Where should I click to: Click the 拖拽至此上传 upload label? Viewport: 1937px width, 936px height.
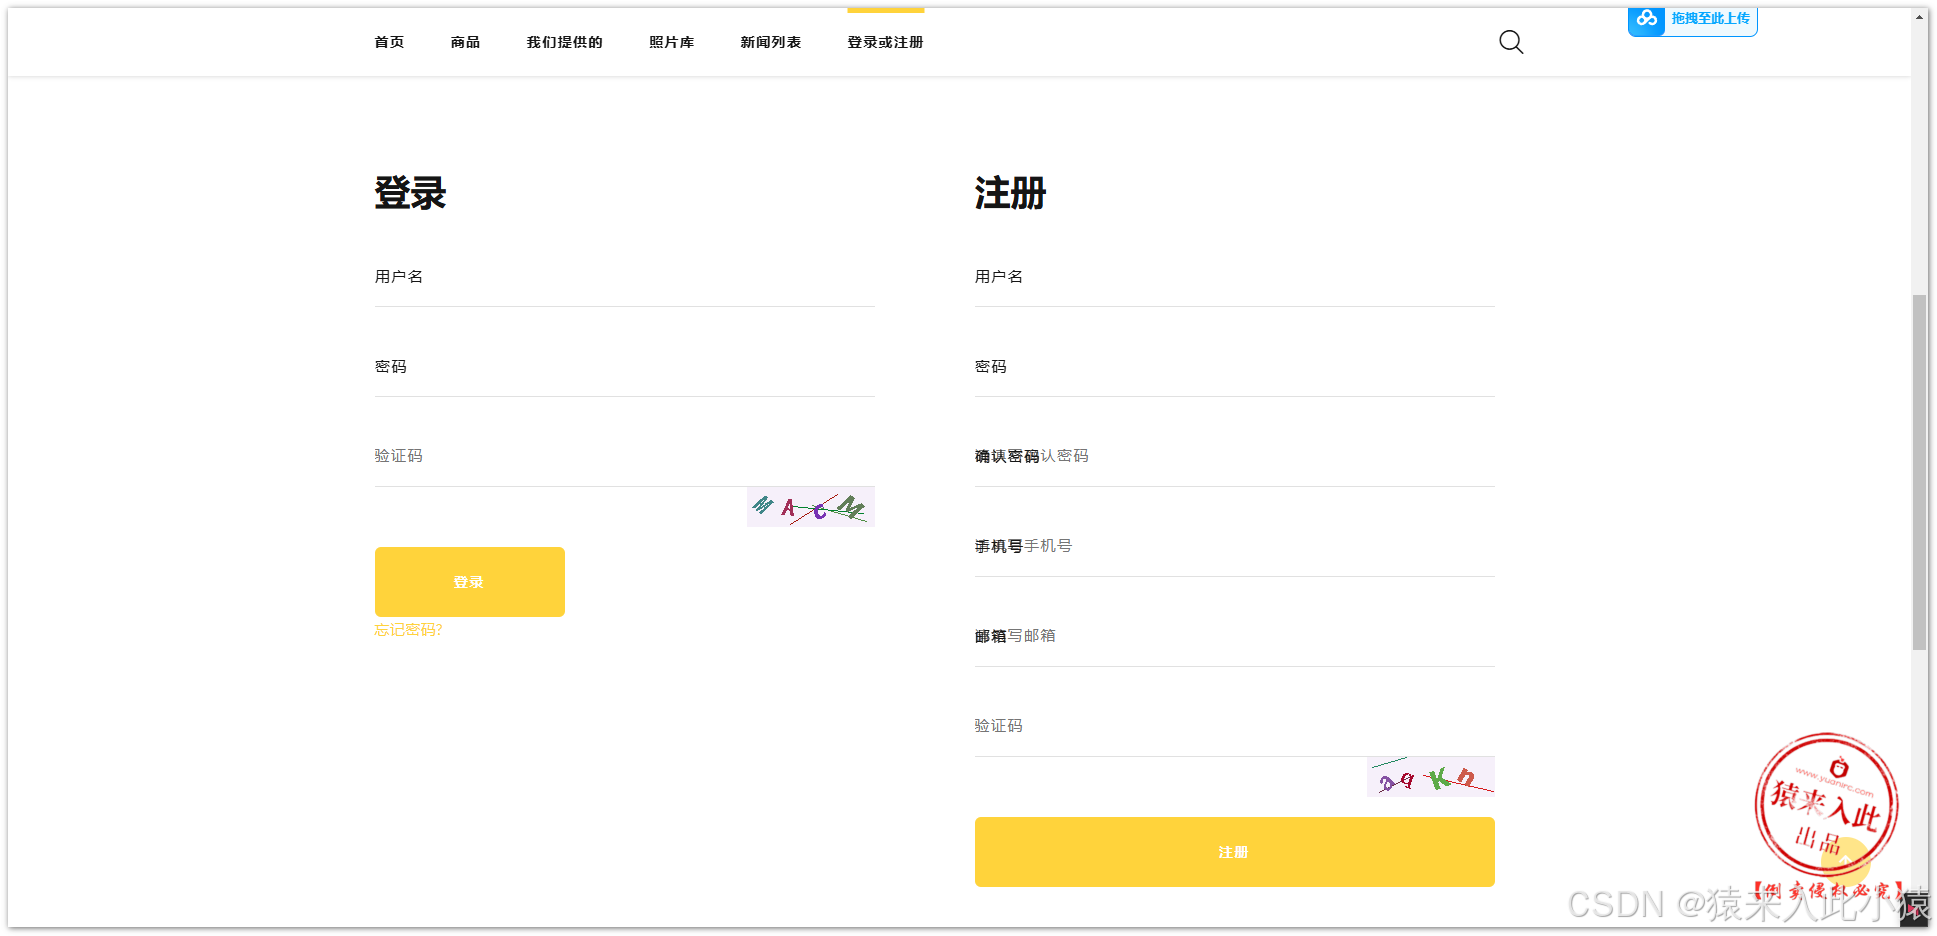pos(1710,18)
